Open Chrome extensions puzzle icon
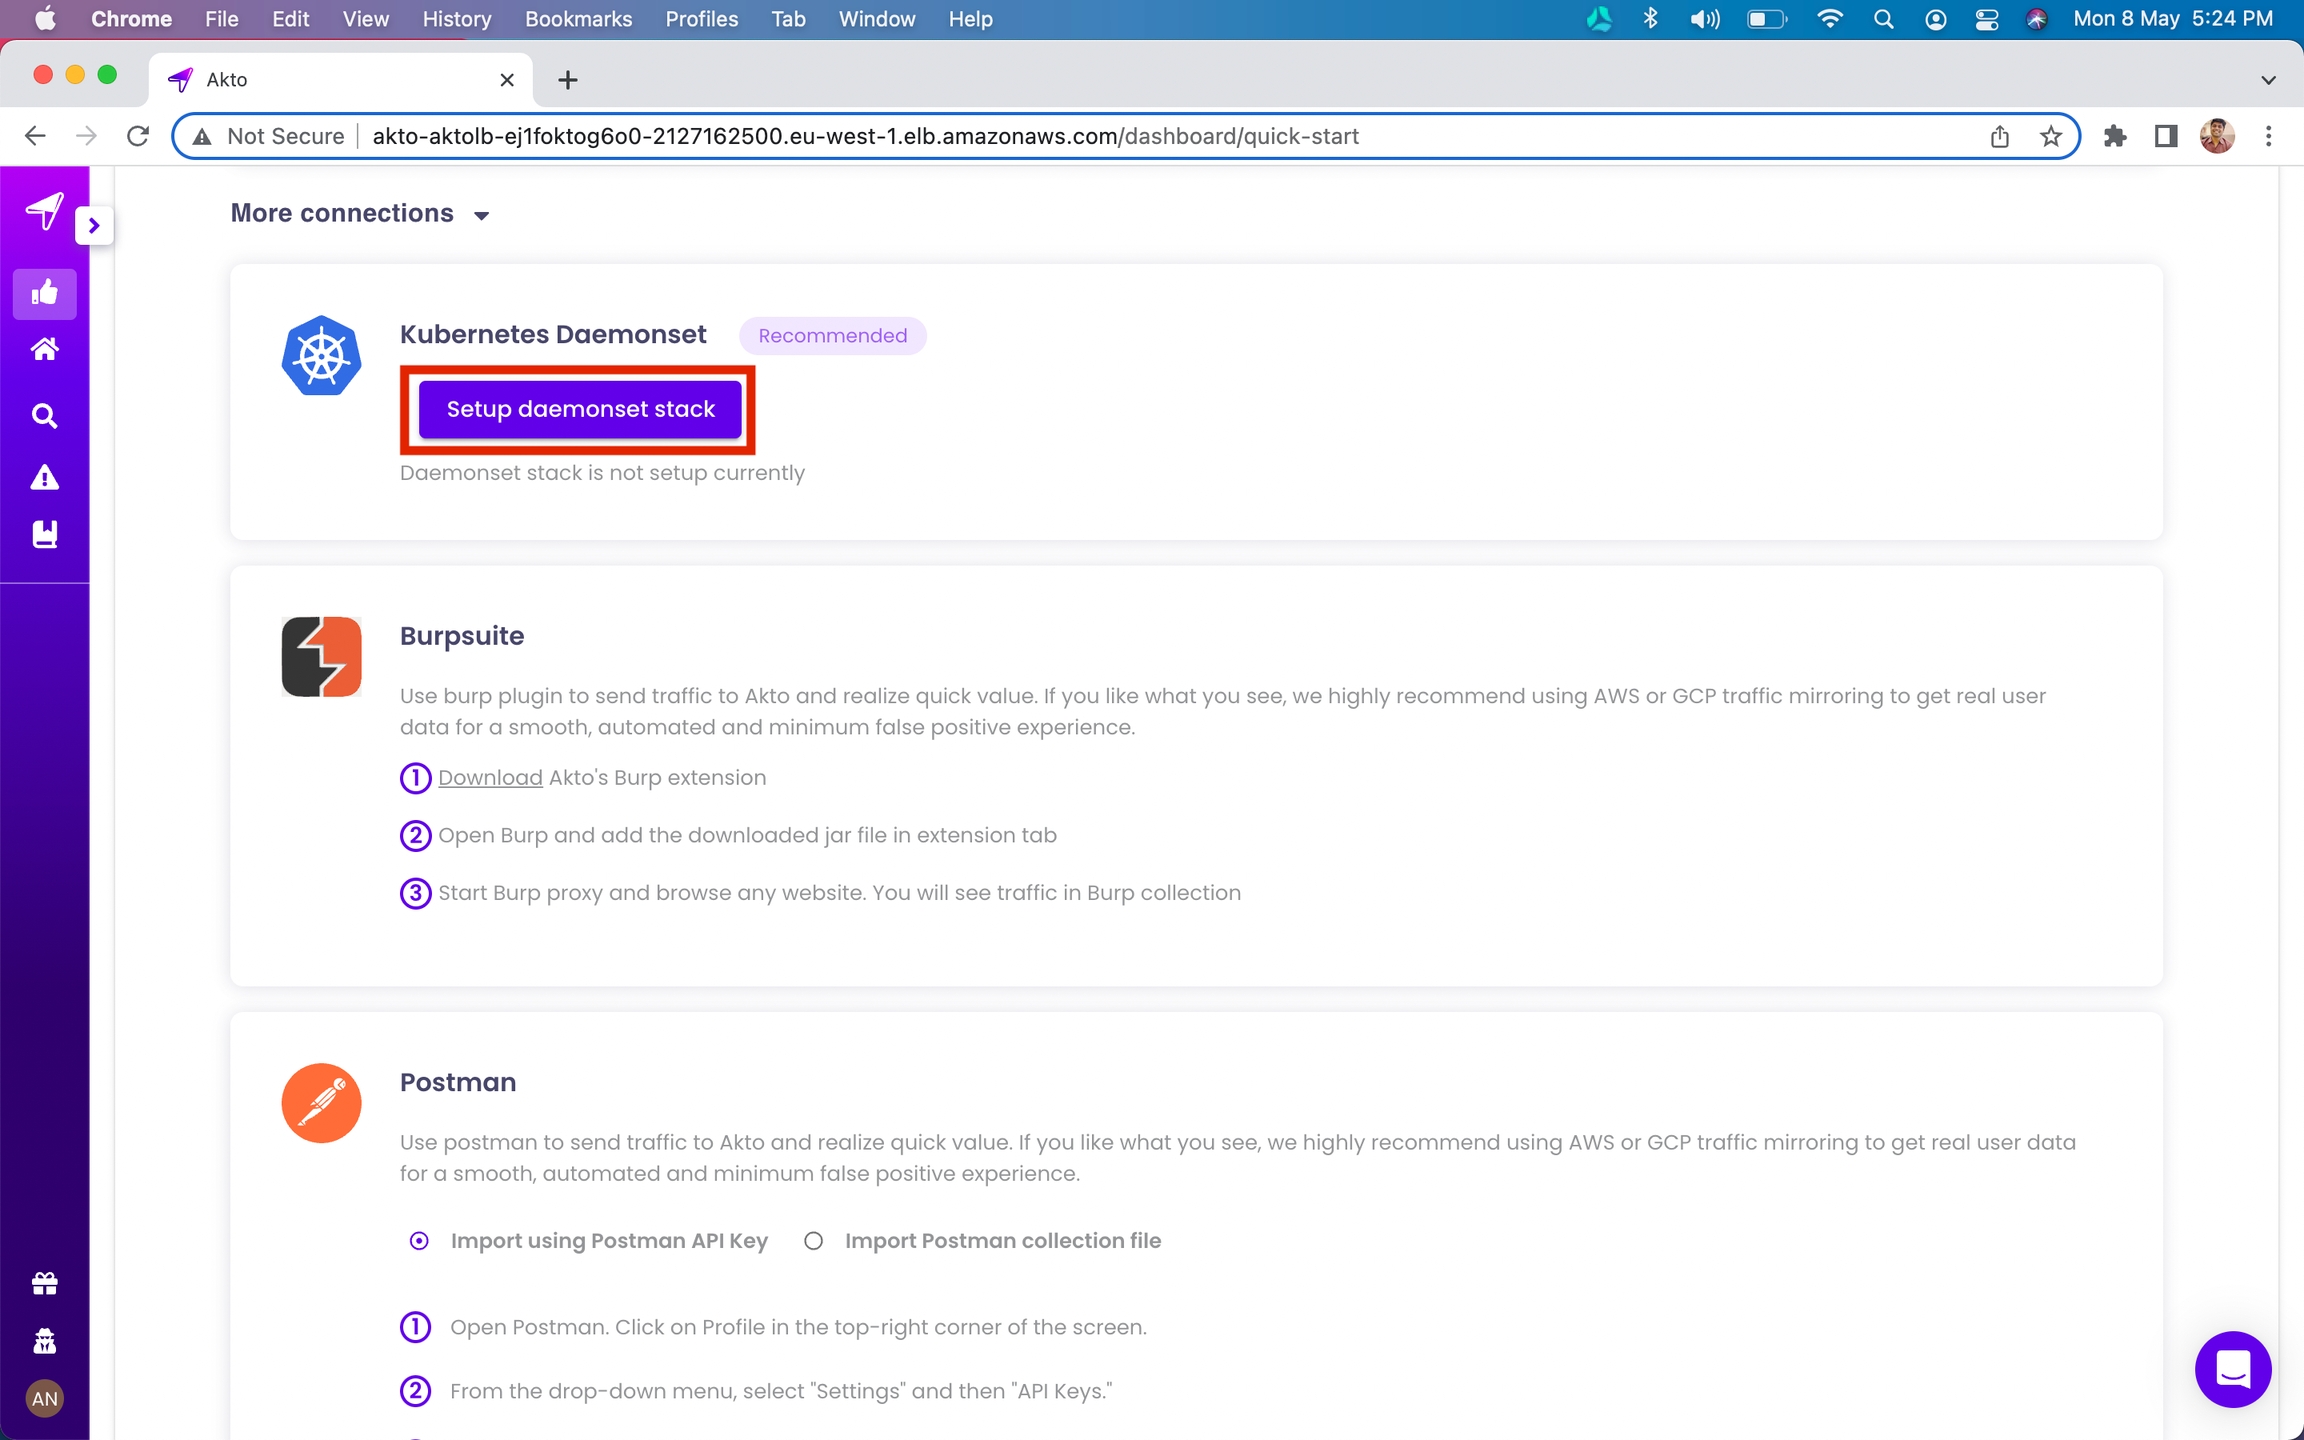The image size is (2304, 1440). pyautogui.click(x=2114, y=136)
